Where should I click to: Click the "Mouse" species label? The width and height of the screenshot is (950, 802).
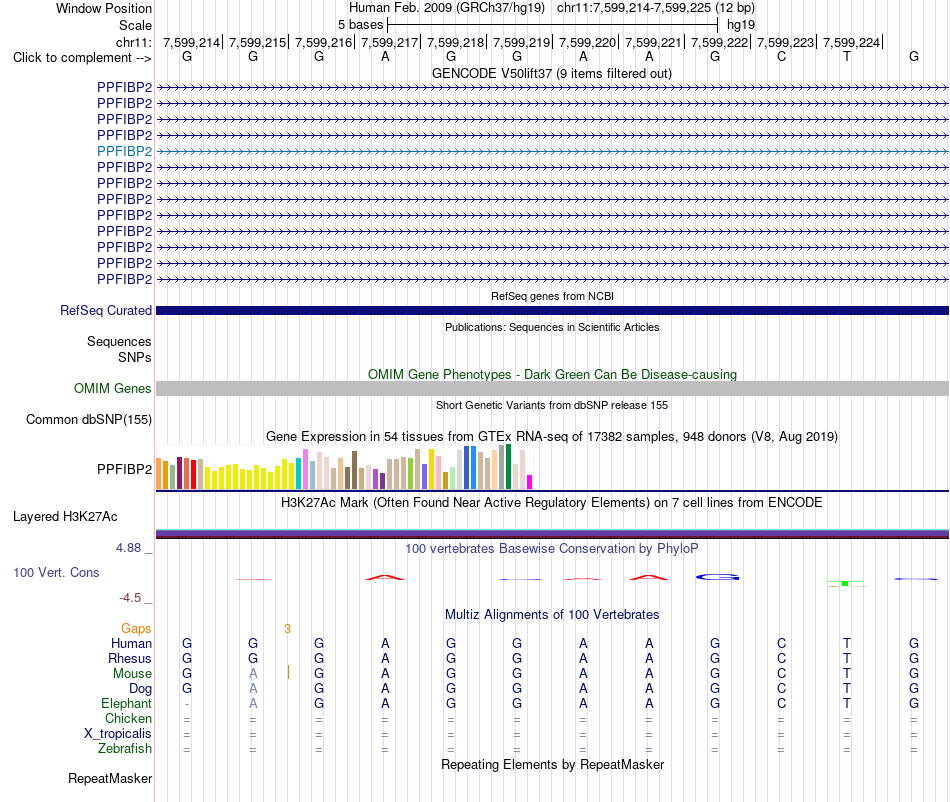(x=132, y=674)
